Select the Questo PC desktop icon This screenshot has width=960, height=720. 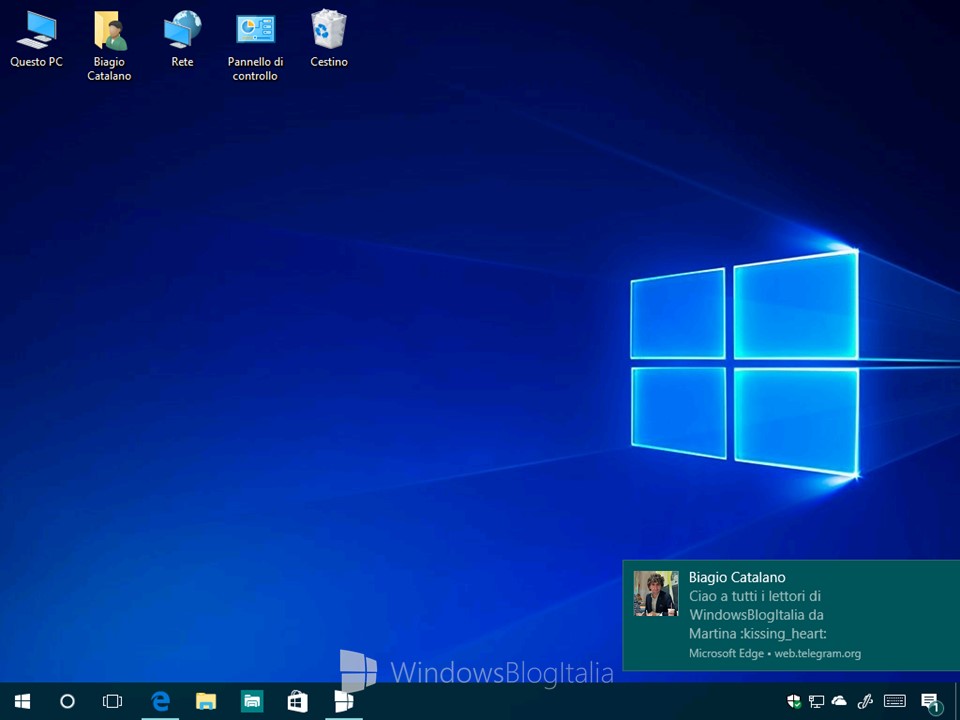(x=36, y=38)
